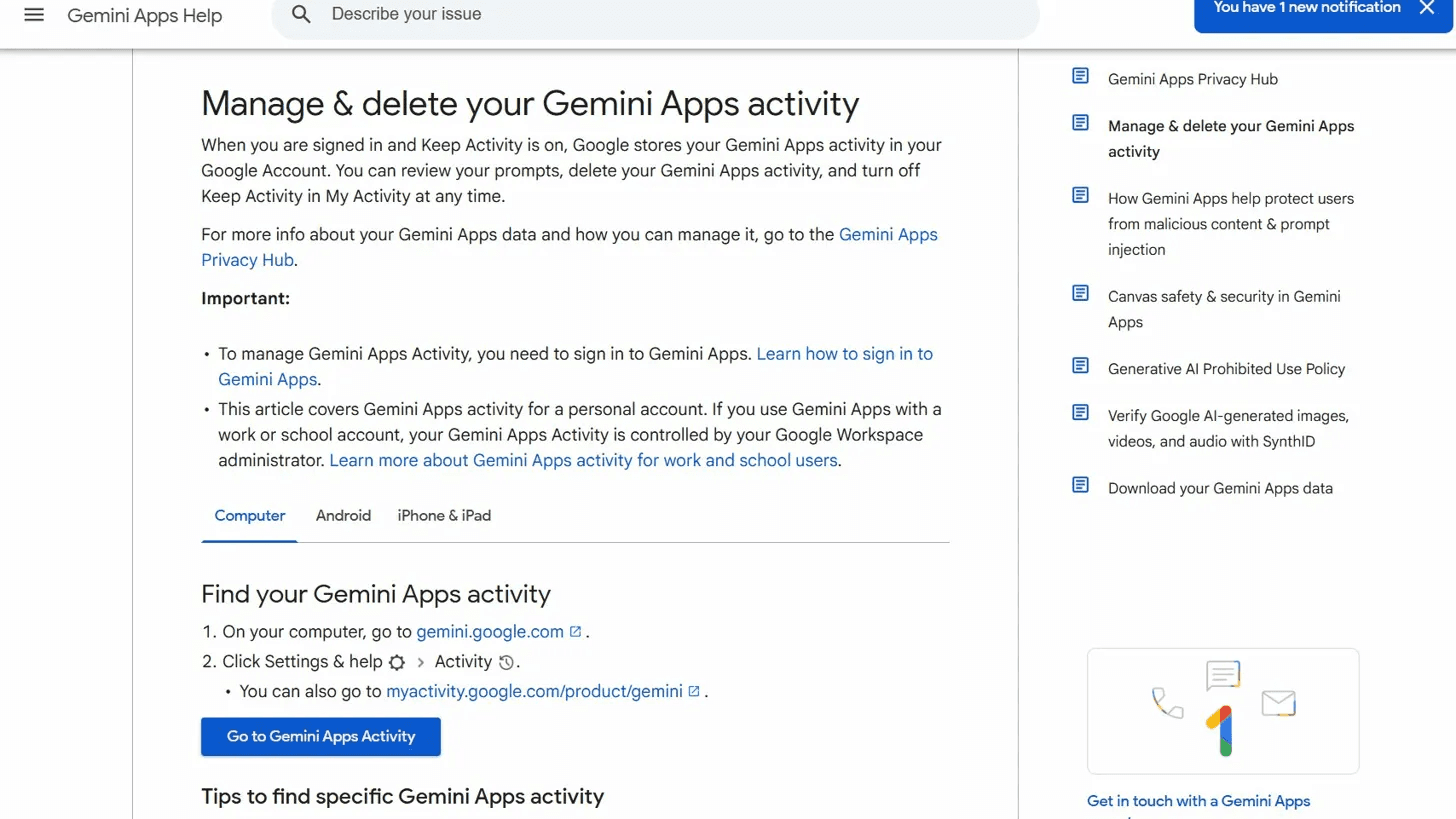Click the article icon beside Verify Google AI-generated images
The width and height of the screenshot is (1456, 819).
1080,412
